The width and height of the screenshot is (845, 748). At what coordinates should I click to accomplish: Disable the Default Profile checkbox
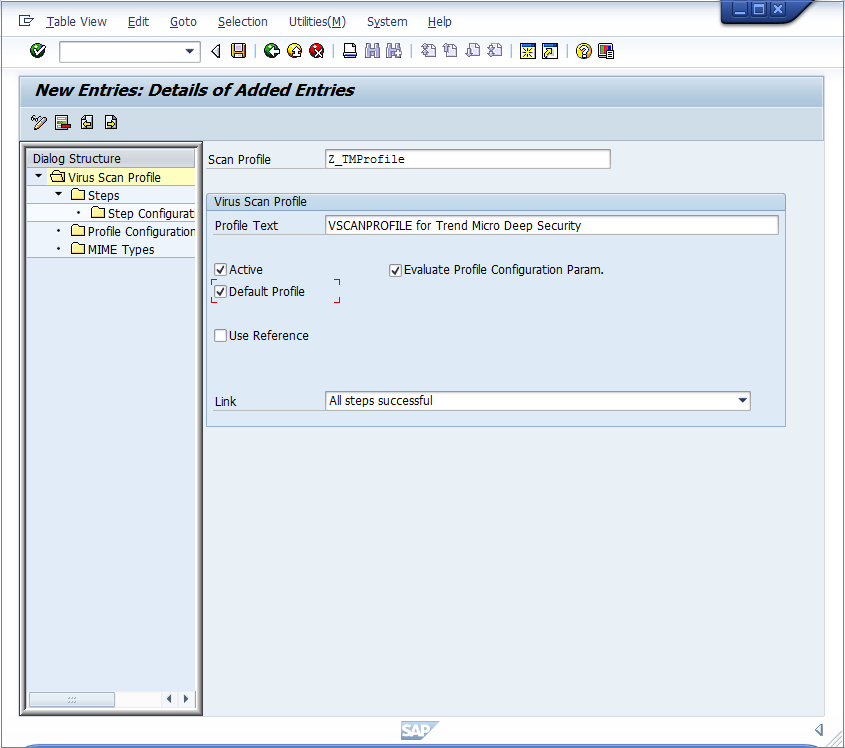(221, 291)
